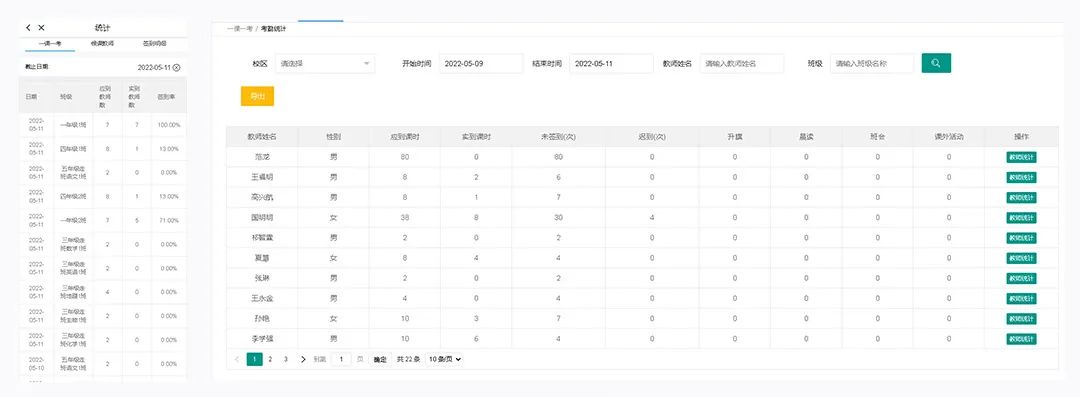Select page 2 in pagination
The image size is (1080, 397).
(270, 359)
